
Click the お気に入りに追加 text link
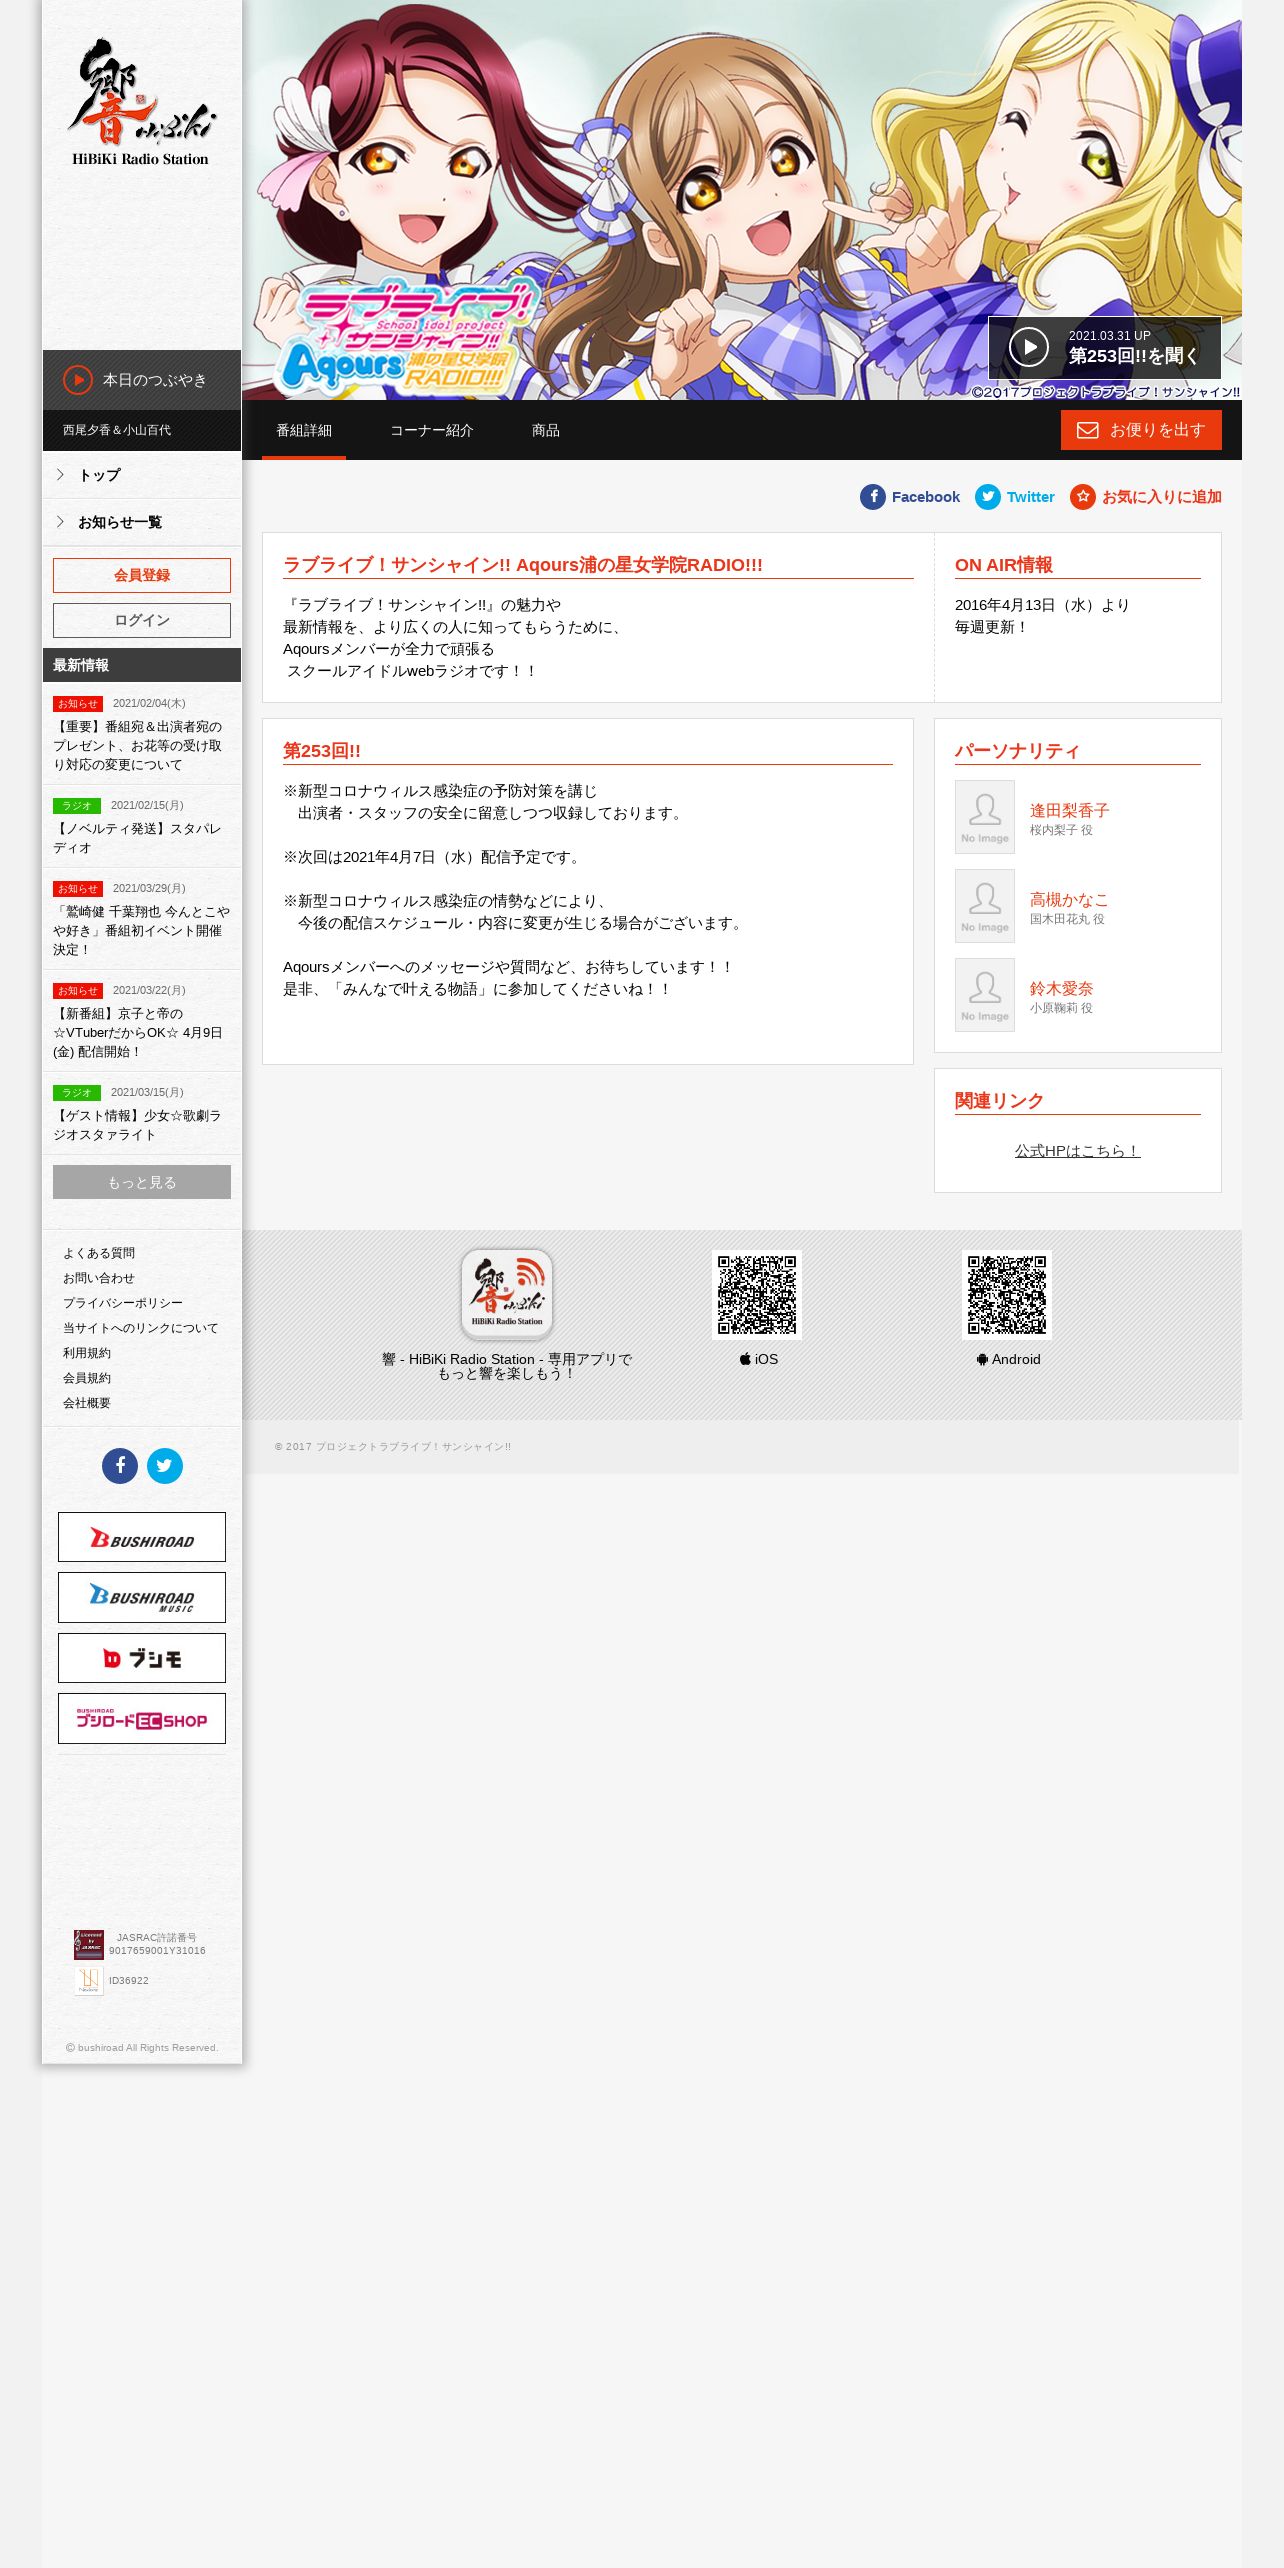(x=1162, y=497)
